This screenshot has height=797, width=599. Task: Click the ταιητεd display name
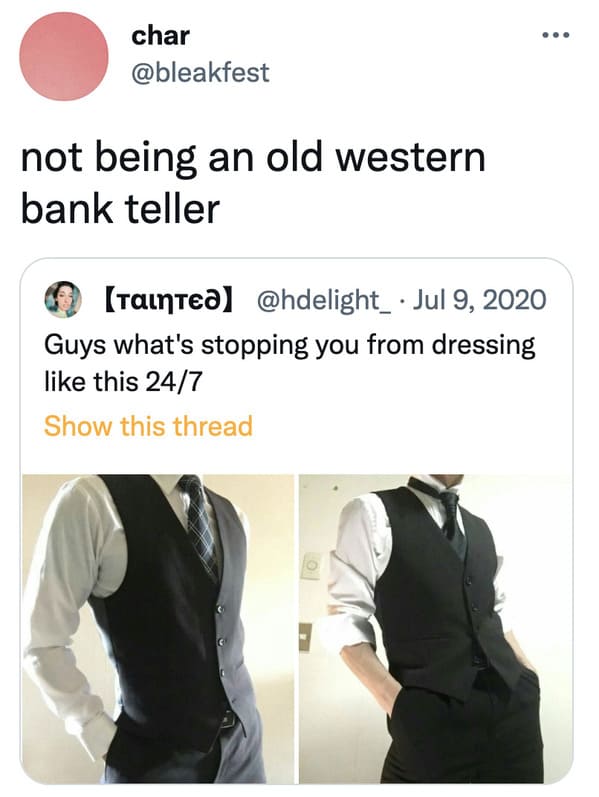[169, 300]
